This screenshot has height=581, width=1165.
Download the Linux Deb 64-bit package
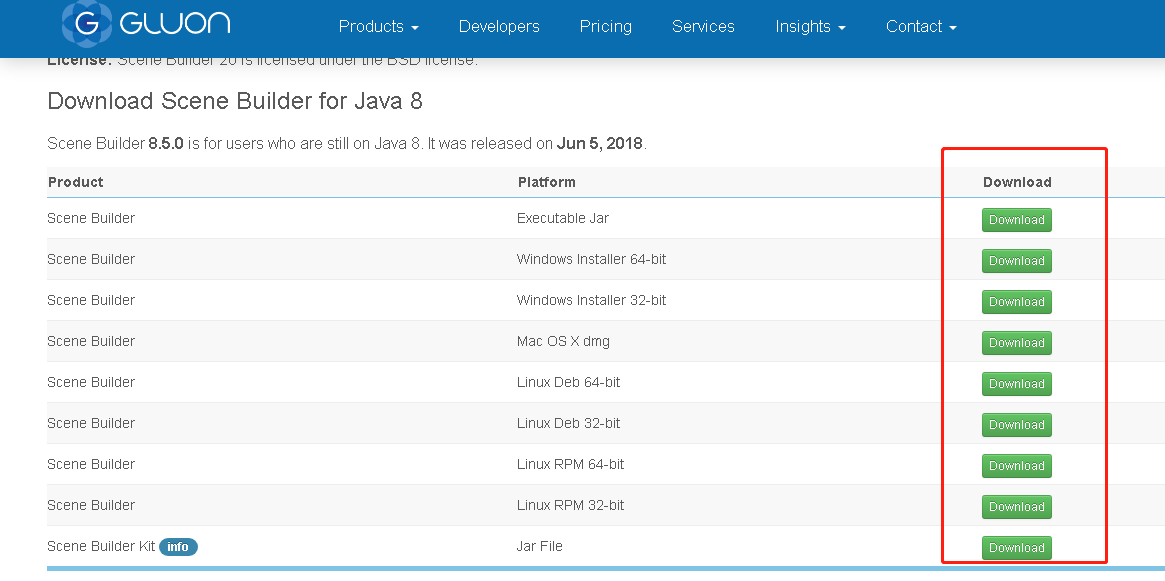click(x=1016, y=384)
